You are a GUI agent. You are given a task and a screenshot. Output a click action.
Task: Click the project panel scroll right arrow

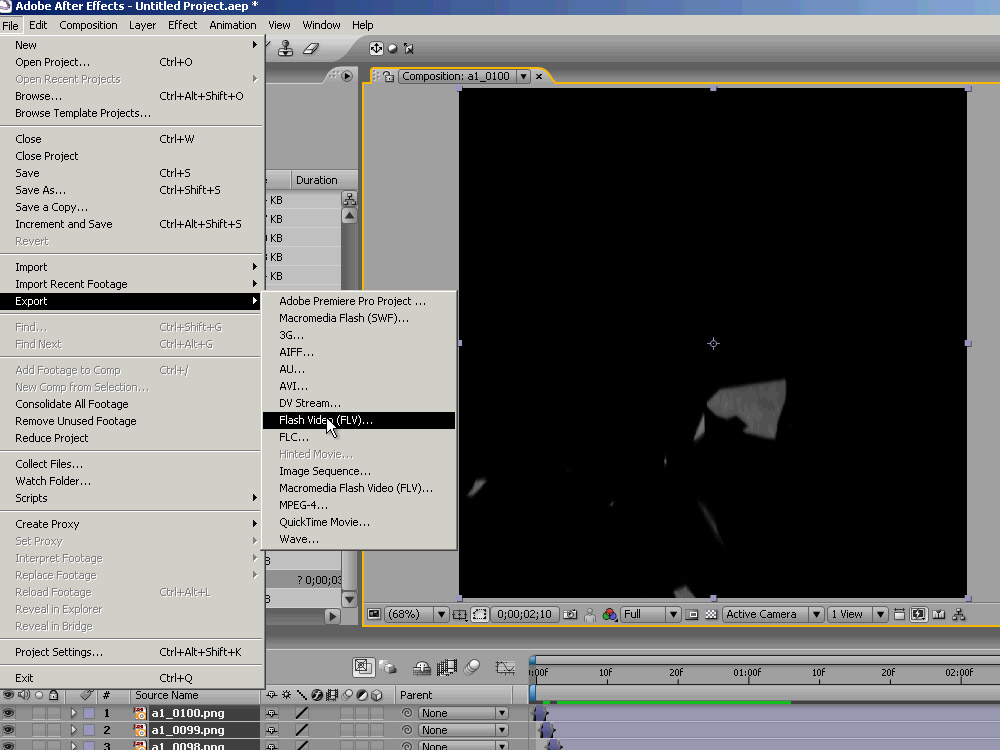[x=332, y=617]
